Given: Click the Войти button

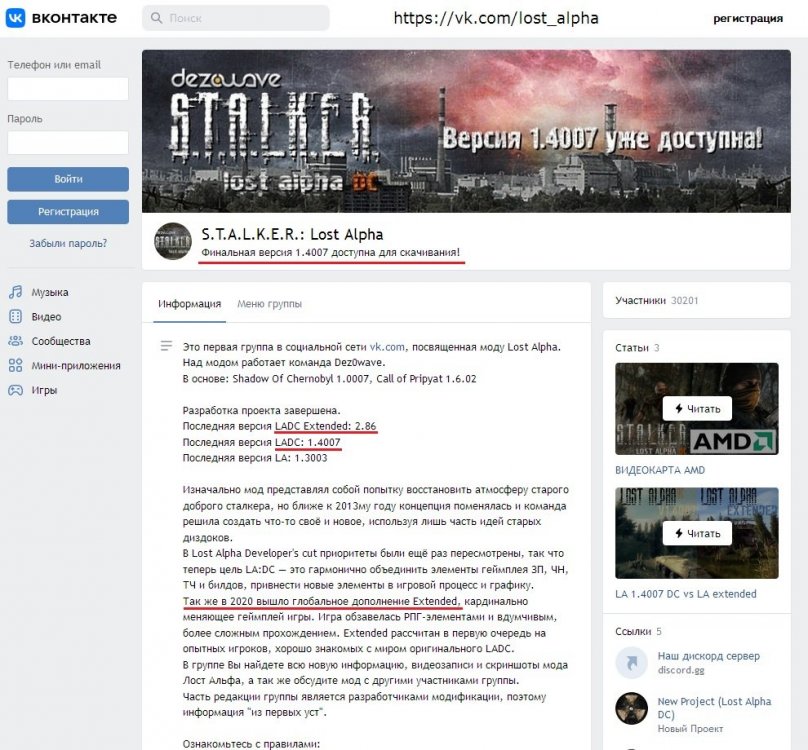Looking at the screenshot, I should pos(68,179).
